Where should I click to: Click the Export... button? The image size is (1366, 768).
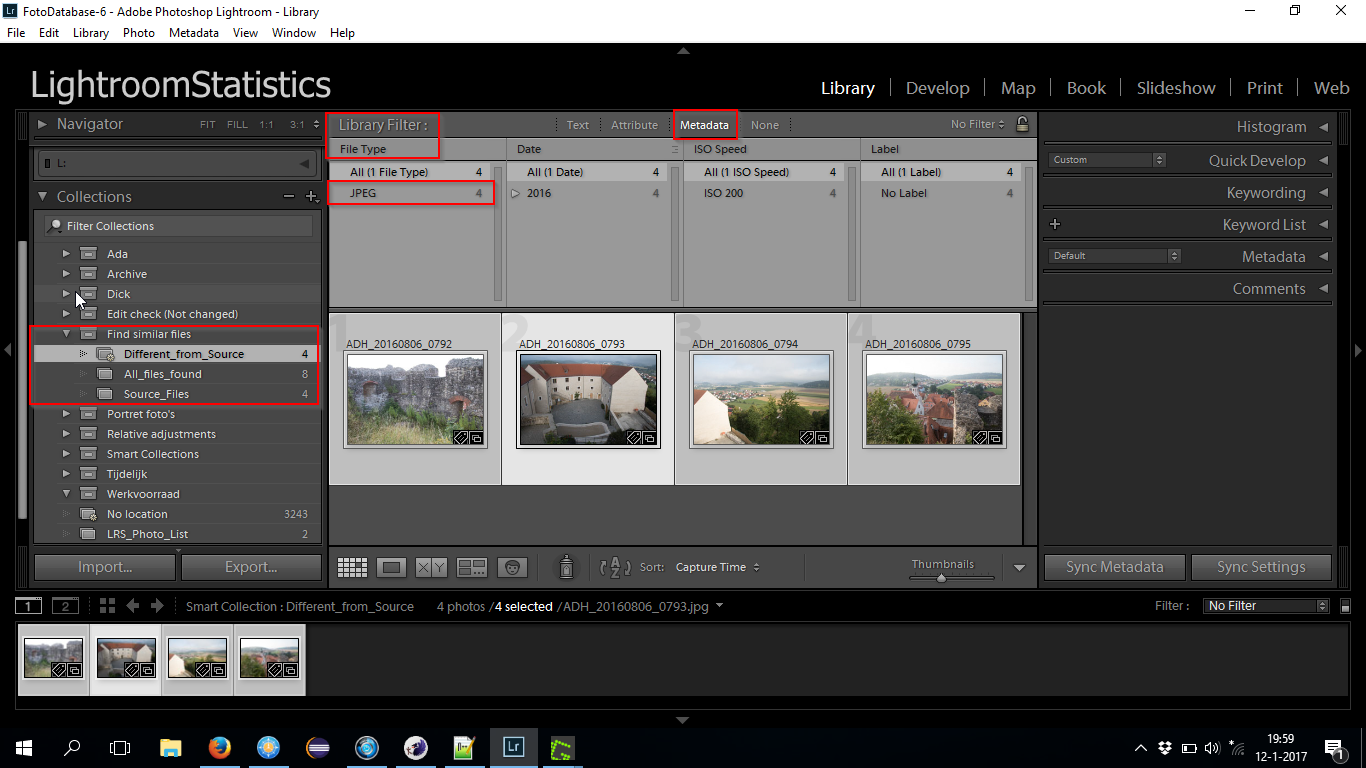[x=251, y=567]
